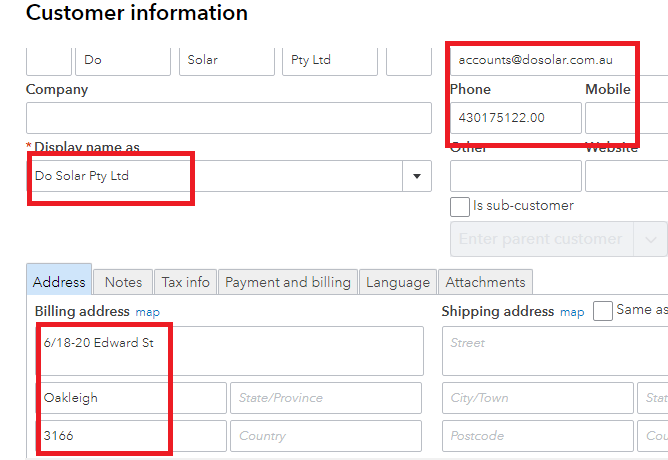This screenshot has height=460, width=668.
Task: Click the billing street field 6/18-20 Edward St
Action: click(x=230, y=351)
